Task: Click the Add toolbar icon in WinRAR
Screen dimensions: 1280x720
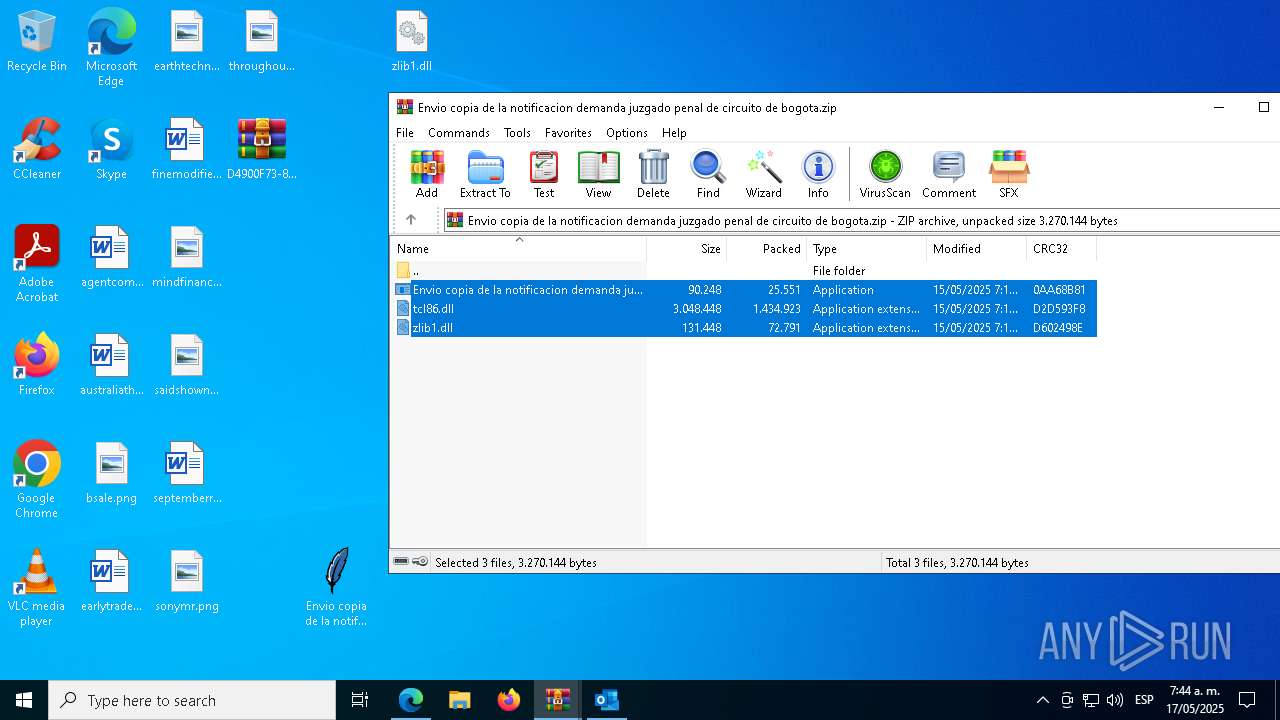Action: [427, 175]
